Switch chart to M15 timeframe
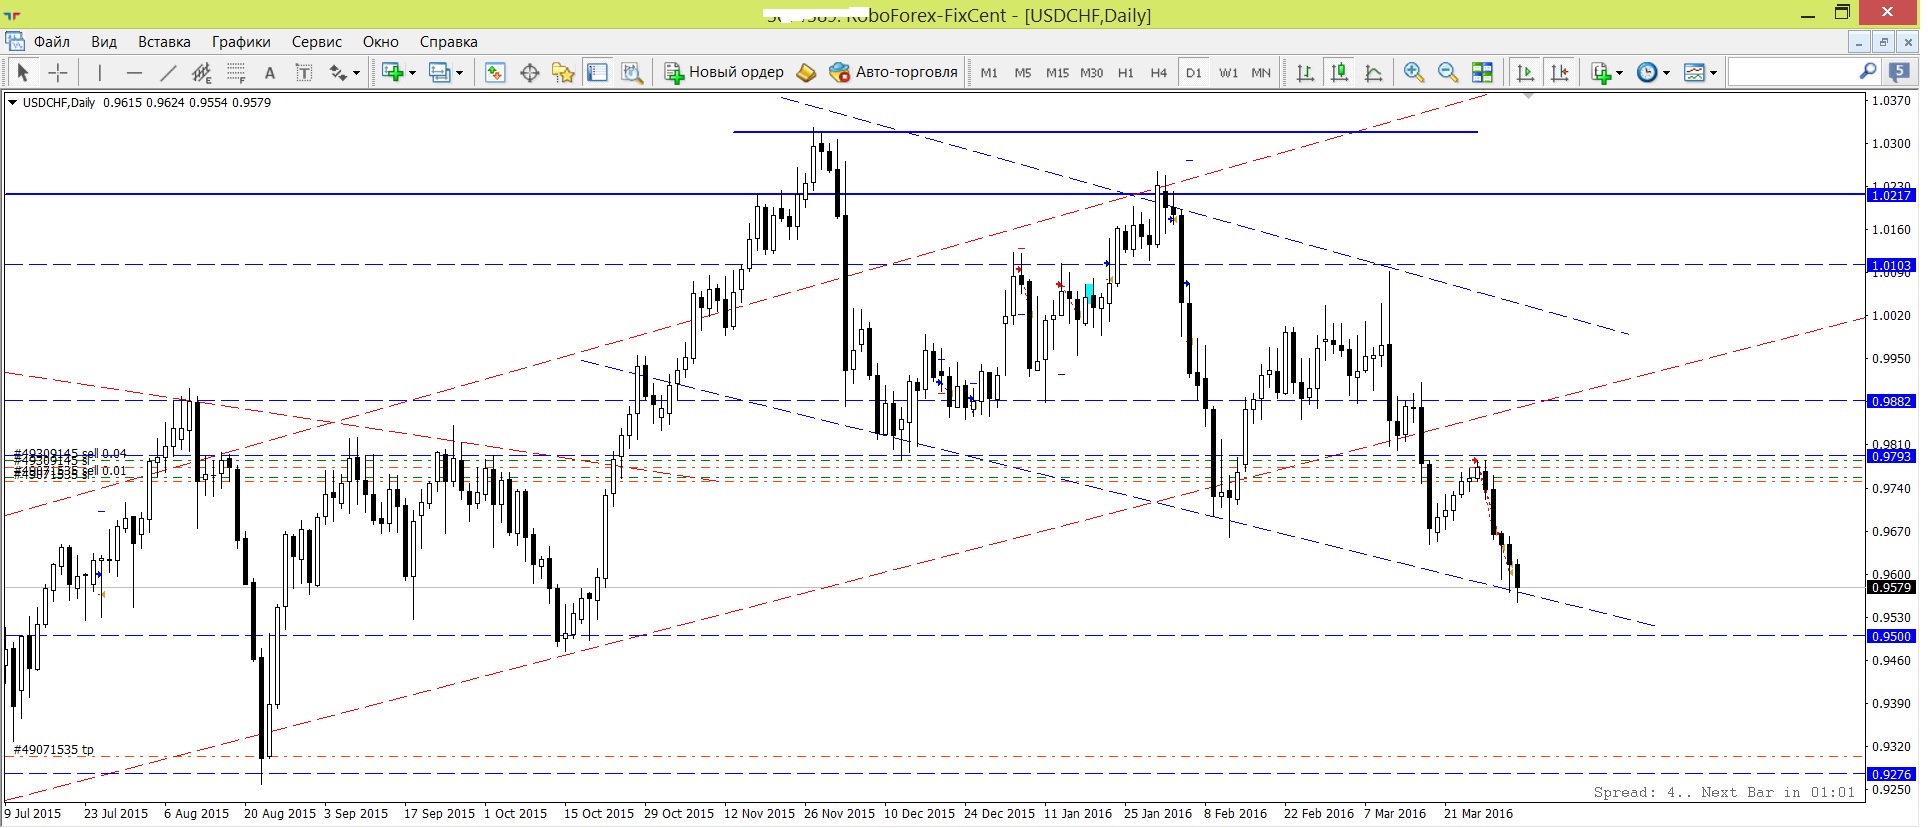This screenshot has width=1928, height=828. click(x=1057, y=72)
